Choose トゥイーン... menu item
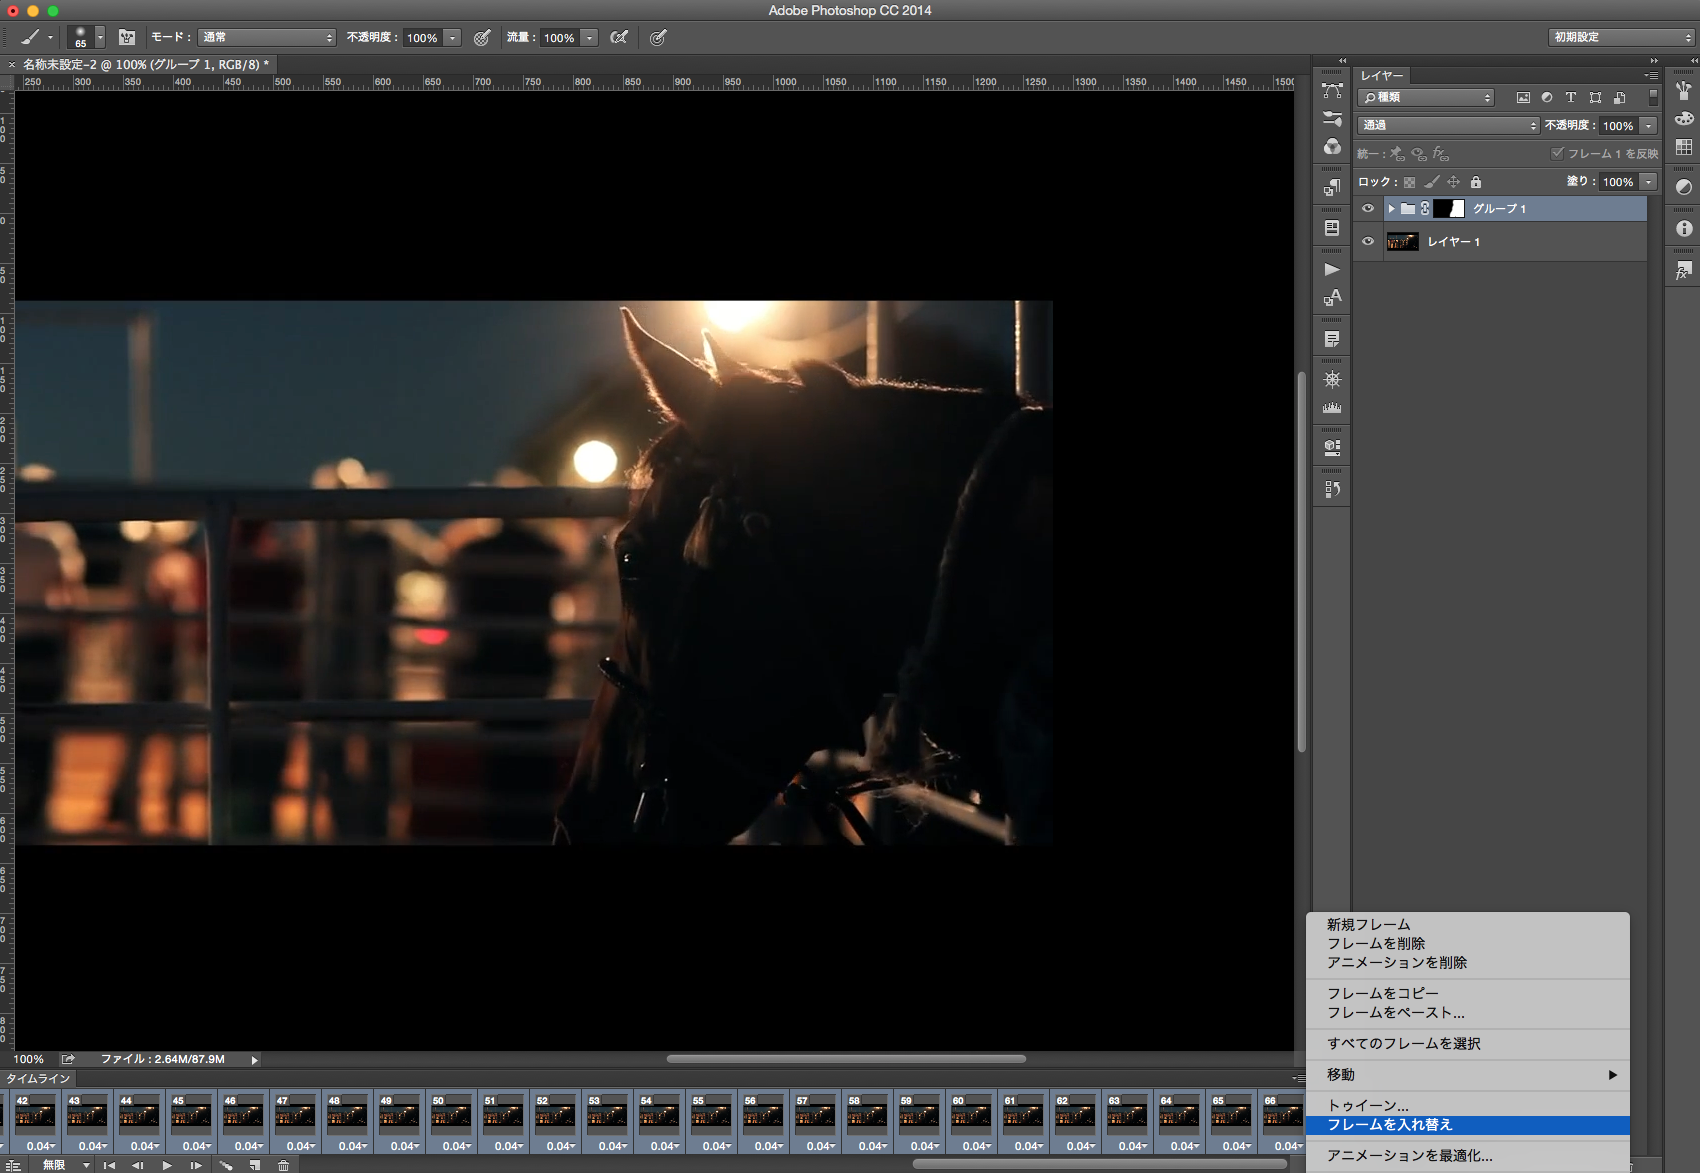Viewport: 1700px width, 1173px height. [x=1368, y=1105]
